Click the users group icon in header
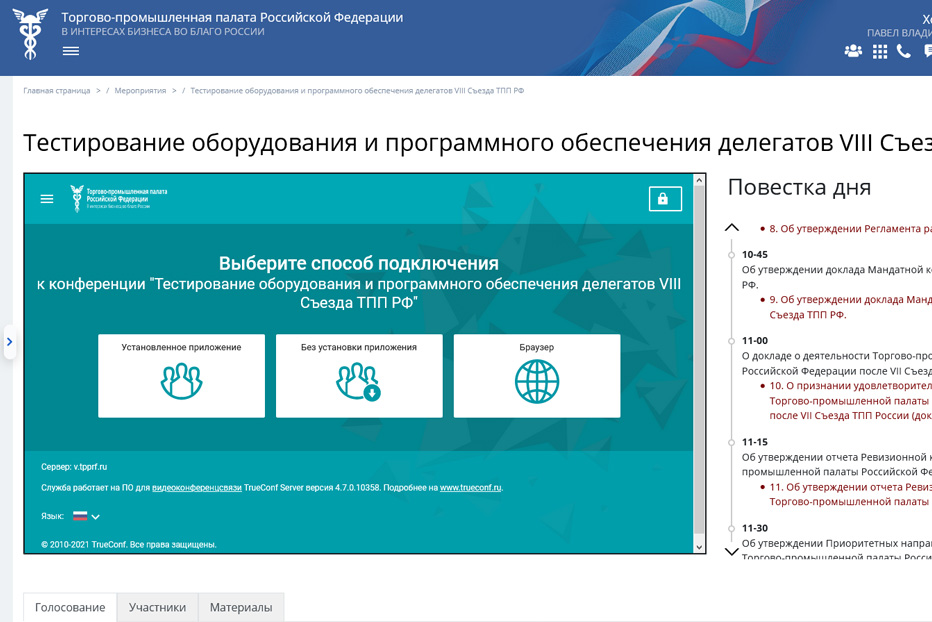 tap(853, 51)
